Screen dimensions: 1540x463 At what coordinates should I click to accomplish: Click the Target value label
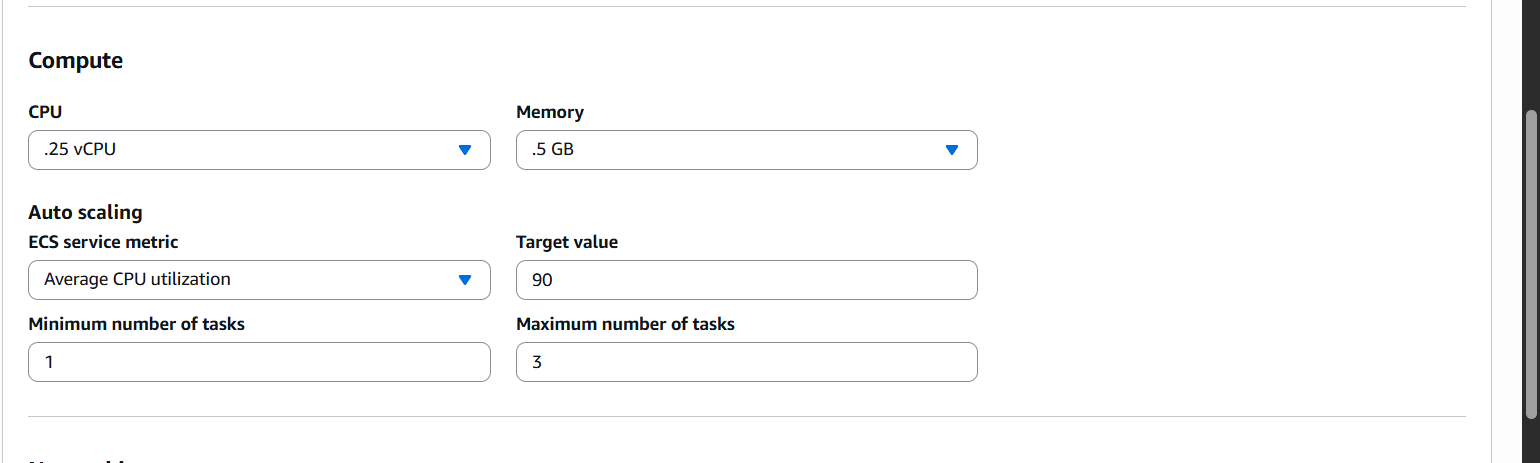[x=566, y=242]
